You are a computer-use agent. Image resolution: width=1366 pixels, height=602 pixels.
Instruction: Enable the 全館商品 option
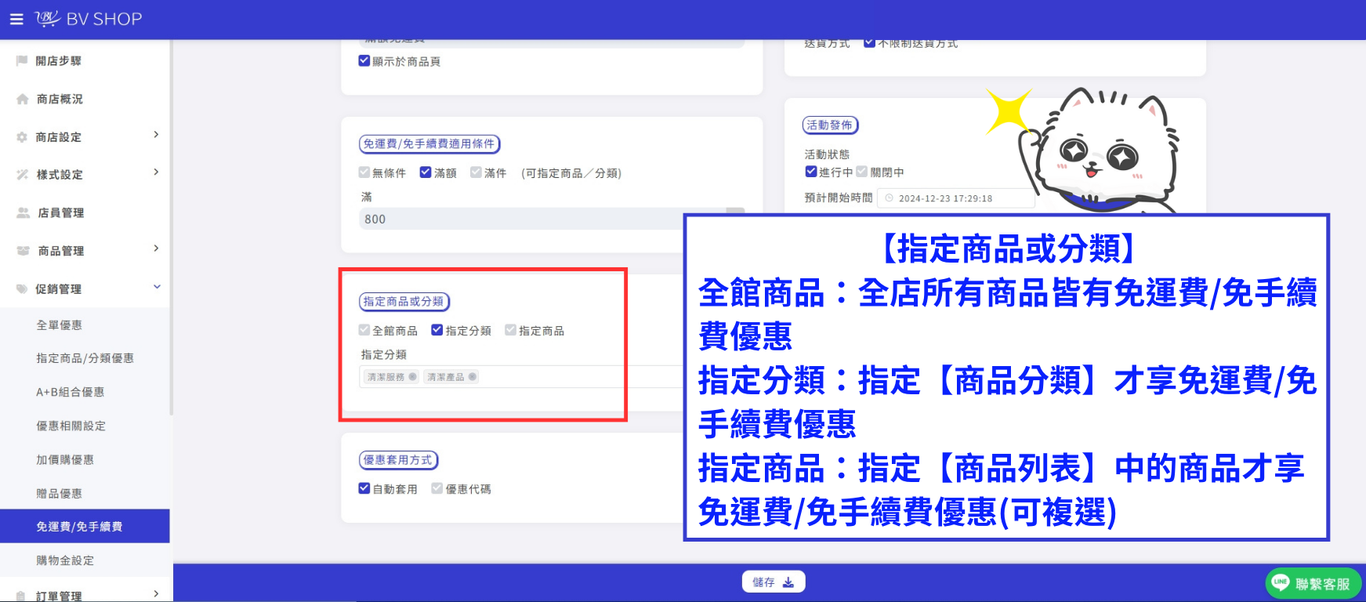(x=364, y=330)
